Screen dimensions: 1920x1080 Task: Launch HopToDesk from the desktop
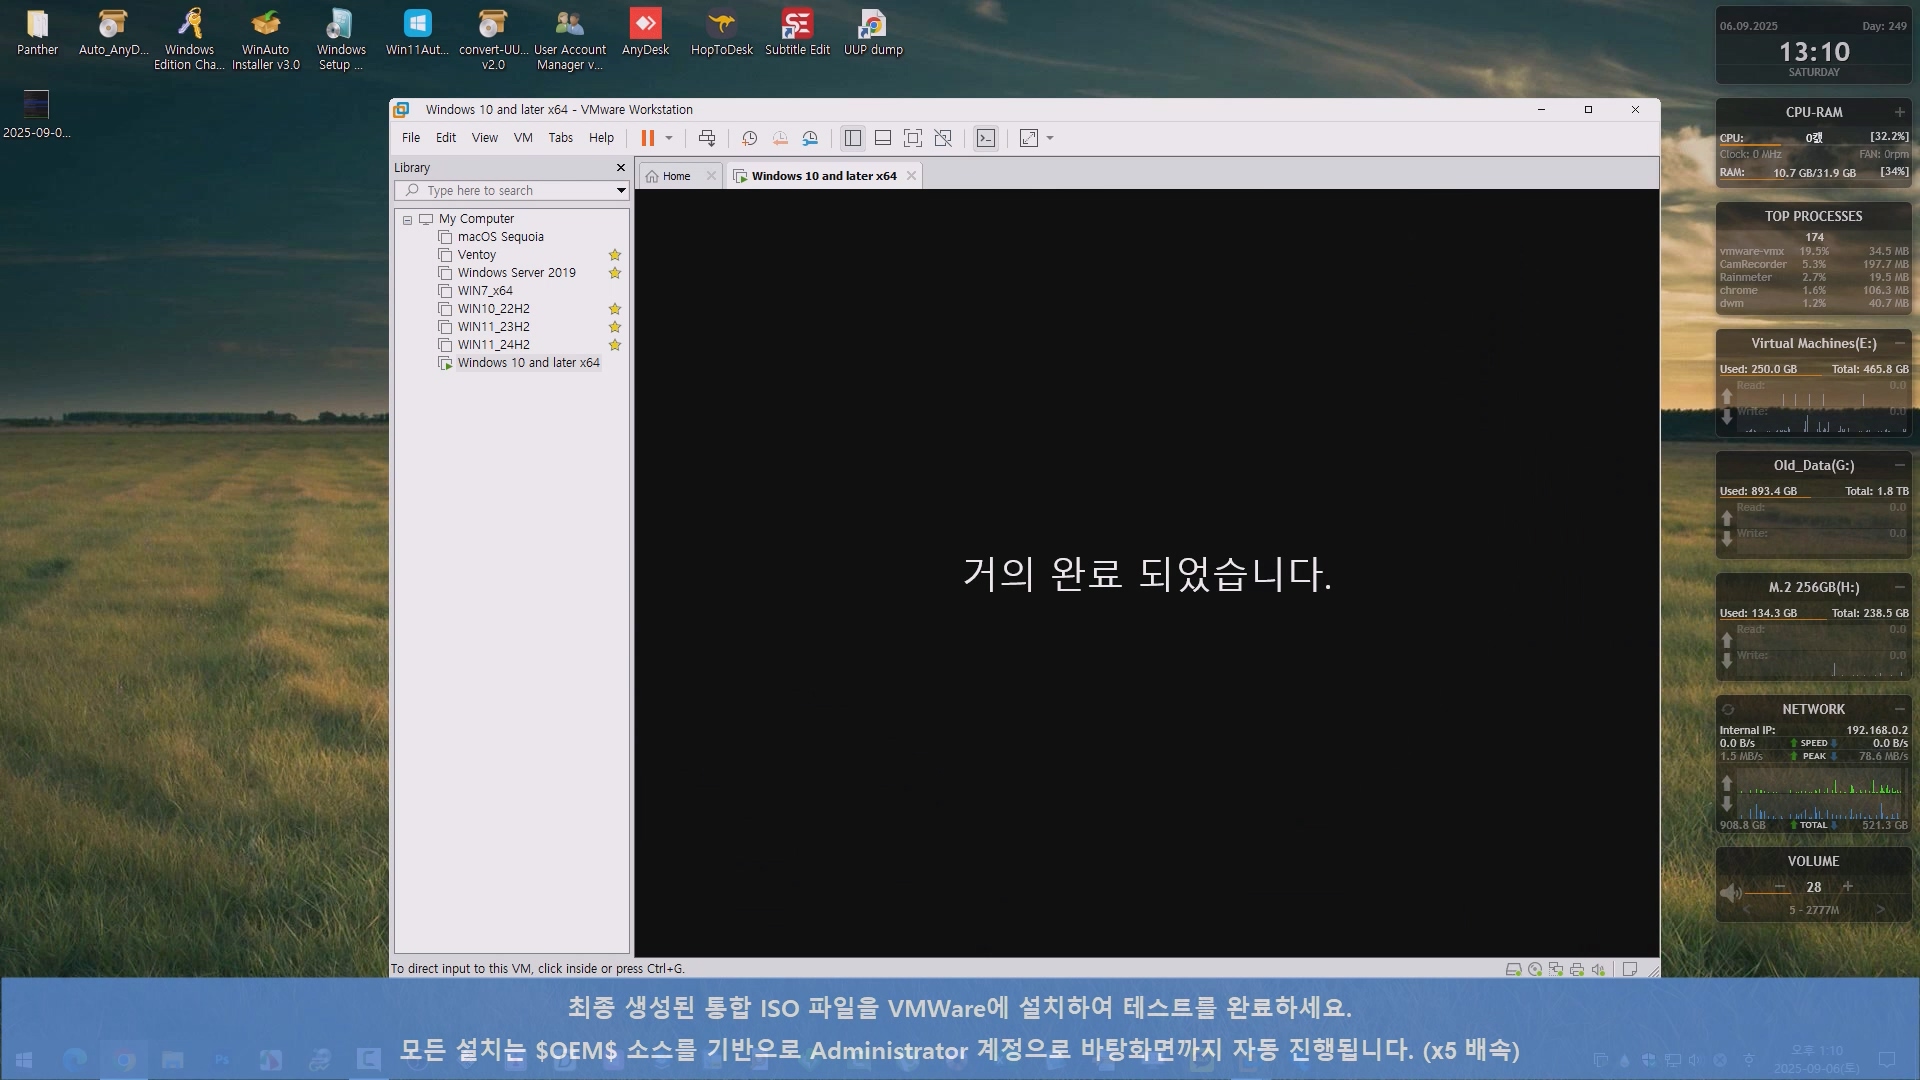click(x=721, y=32)
